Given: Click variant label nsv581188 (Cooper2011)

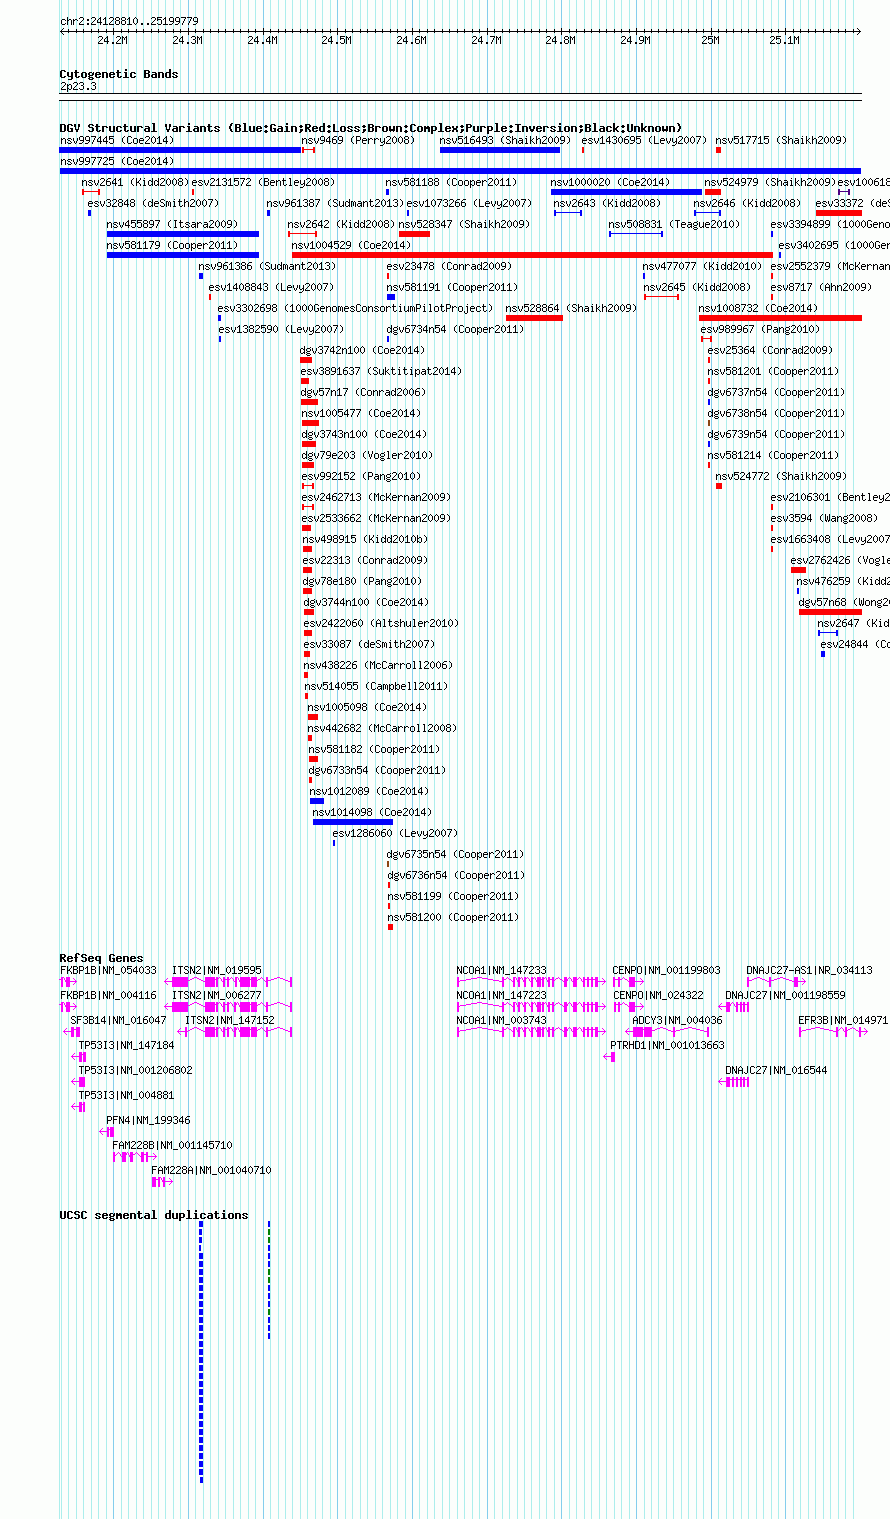Looking at the screenshot, I should 452,183.
